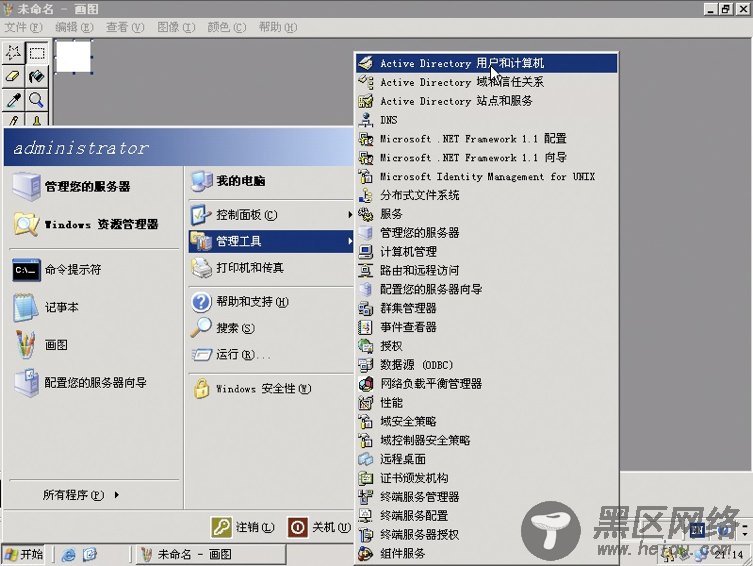Launch Windows 资源管理器 from Start menu
The image size is (753, 566).
click(x=94, y=224)
